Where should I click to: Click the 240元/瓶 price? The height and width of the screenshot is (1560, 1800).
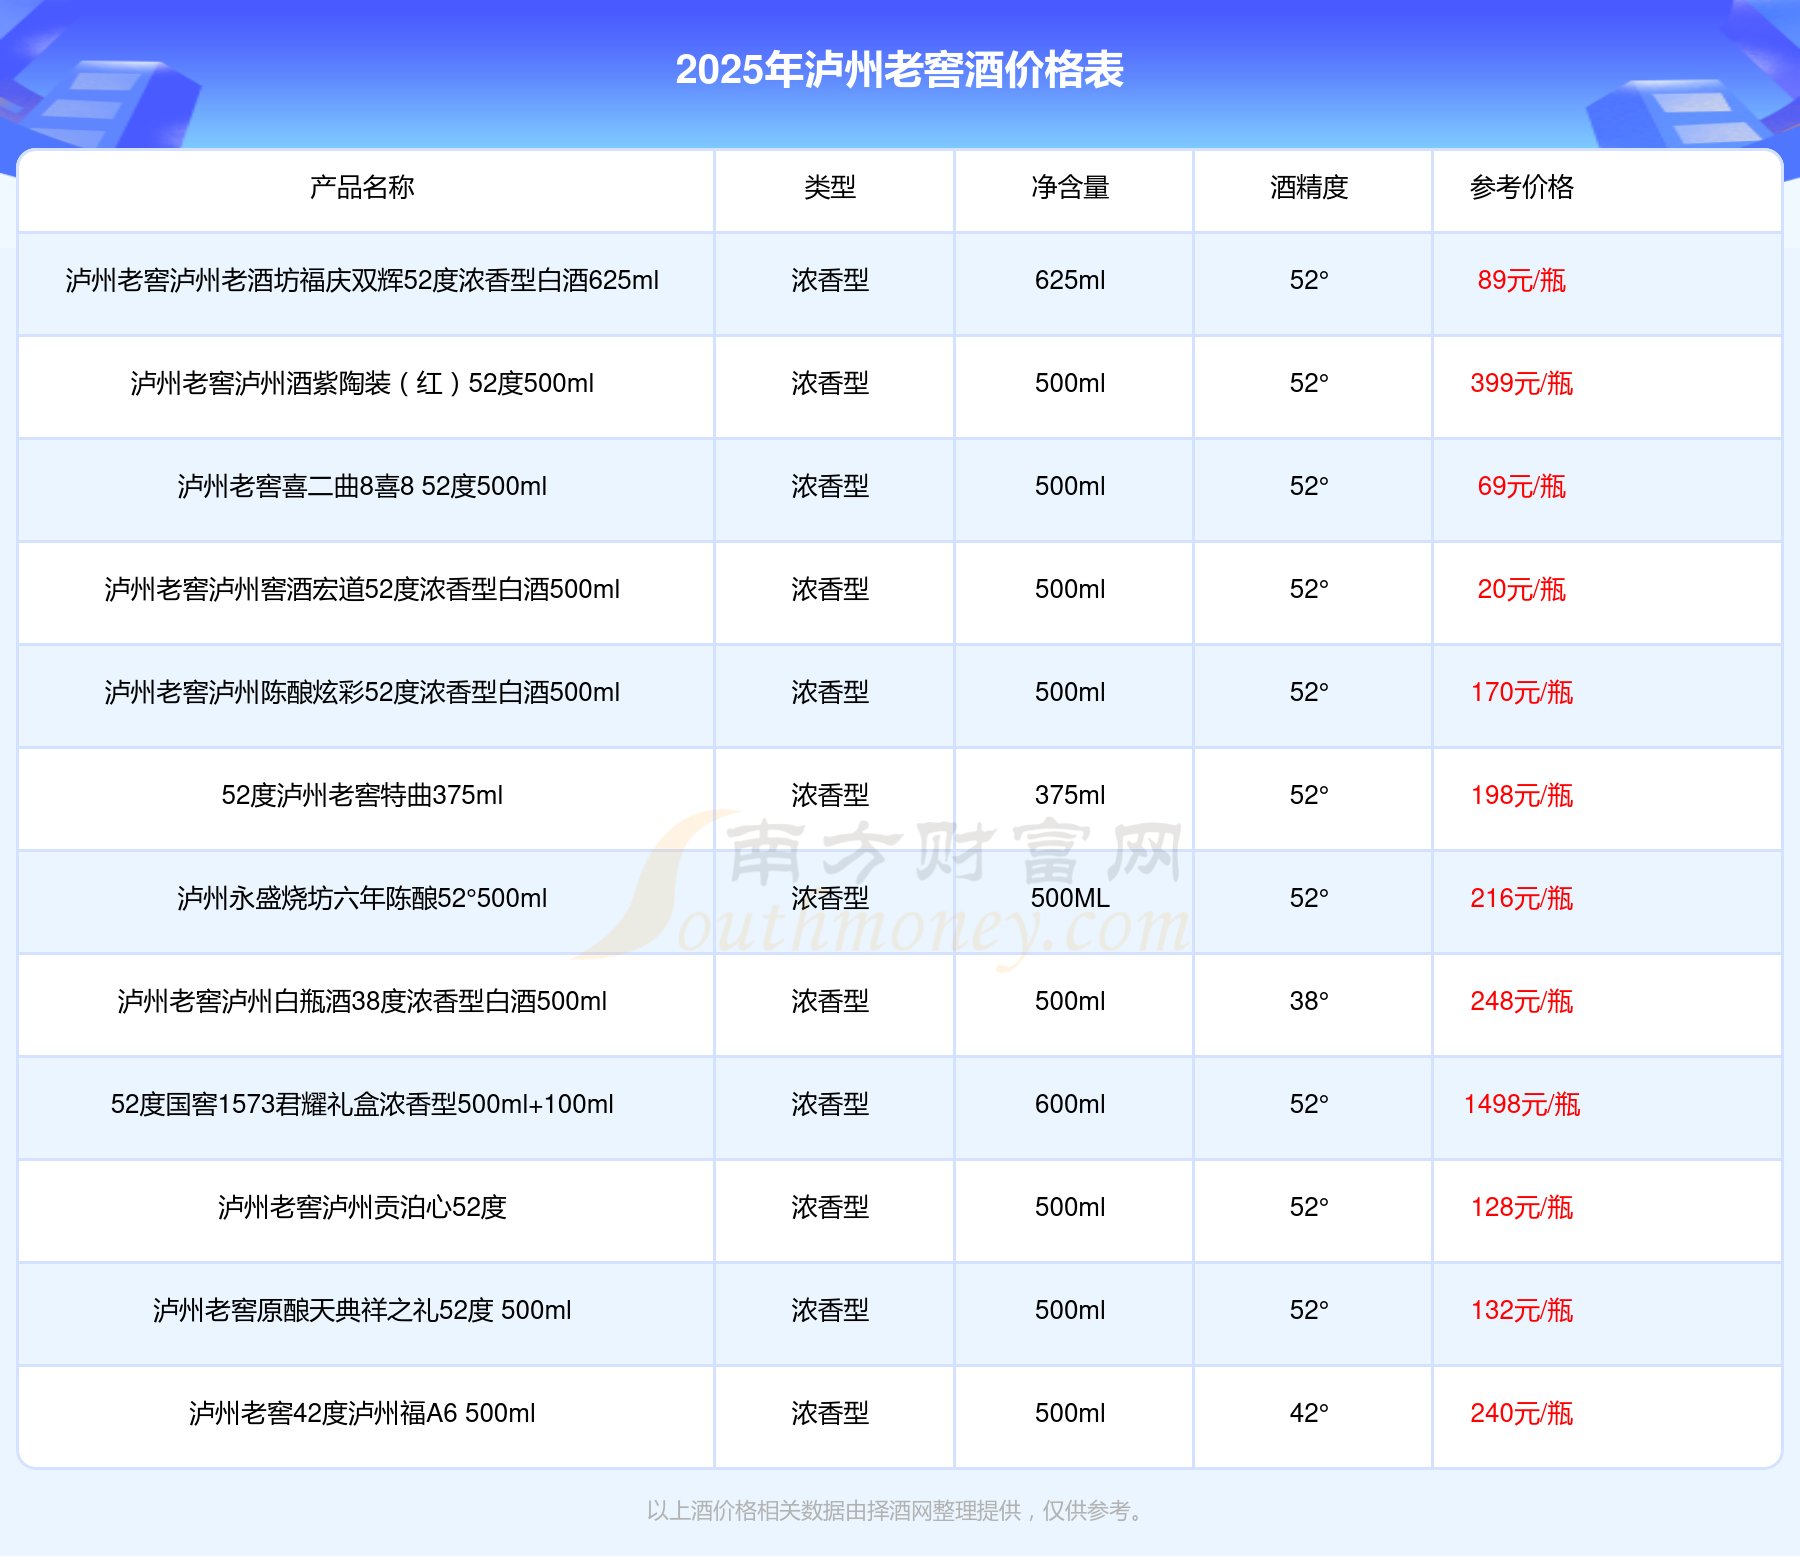(1522, 1413)
